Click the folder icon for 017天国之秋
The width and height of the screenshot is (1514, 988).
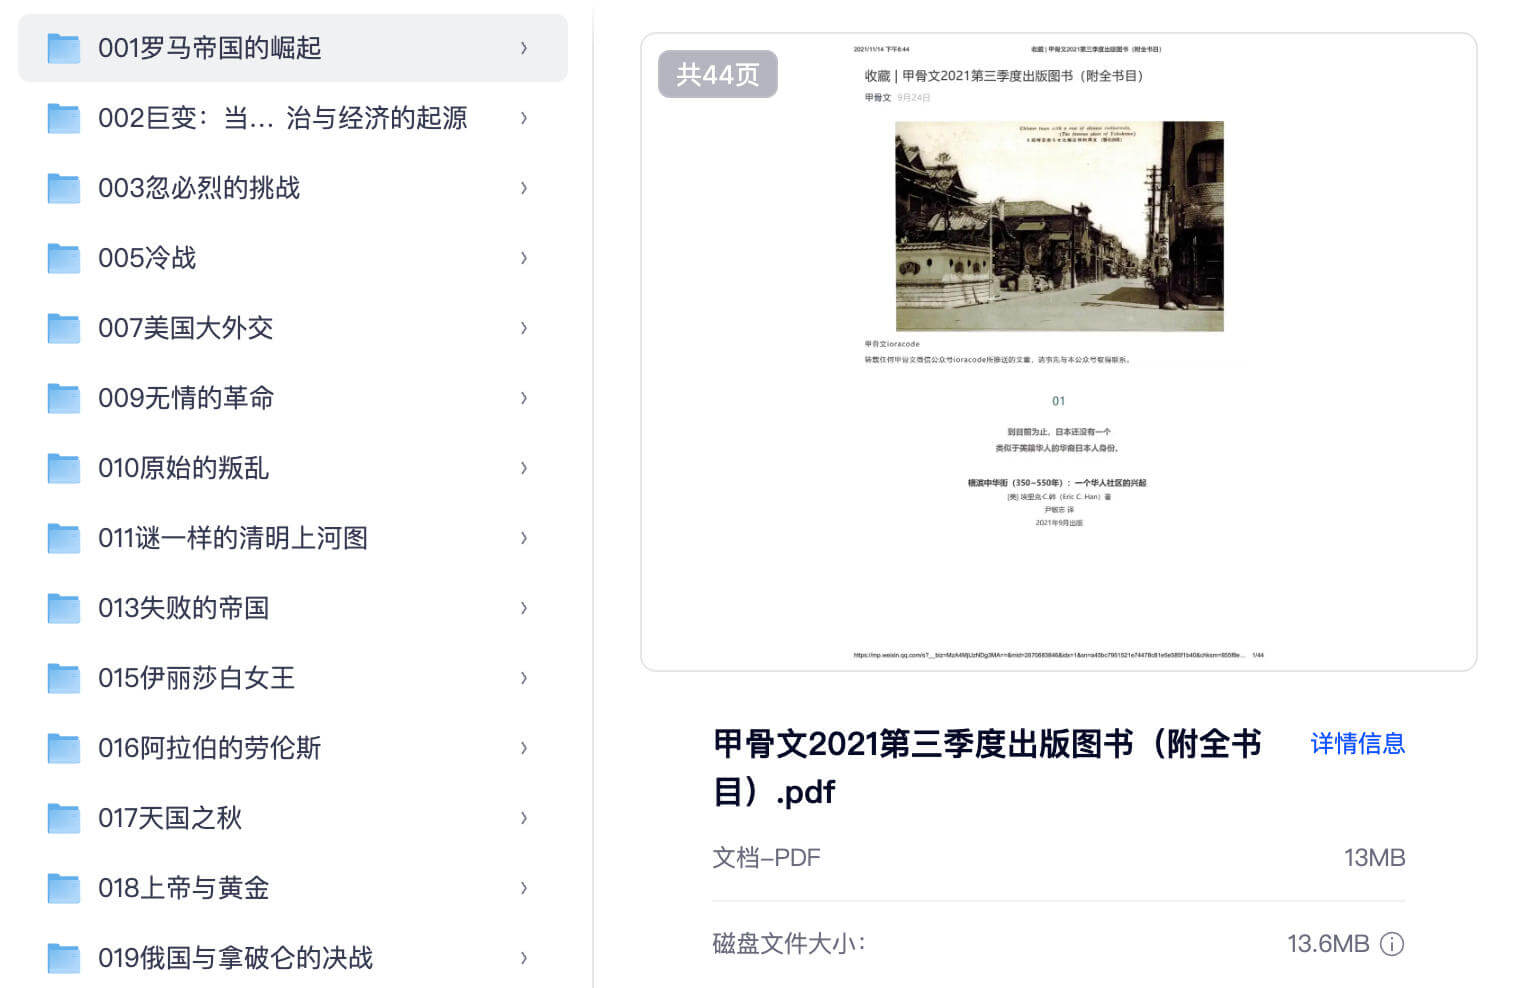pyautogui.click(x=64, y=818)
